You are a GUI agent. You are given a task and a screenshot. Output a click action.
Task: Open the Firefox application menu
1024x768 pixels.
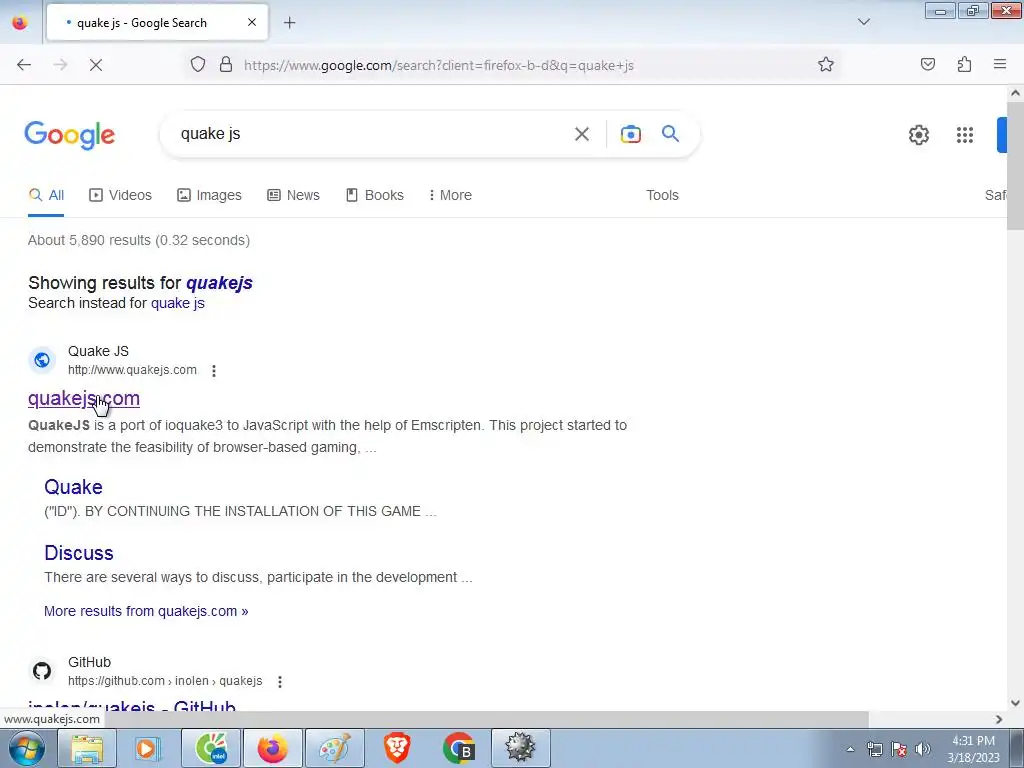point(1000,64)
